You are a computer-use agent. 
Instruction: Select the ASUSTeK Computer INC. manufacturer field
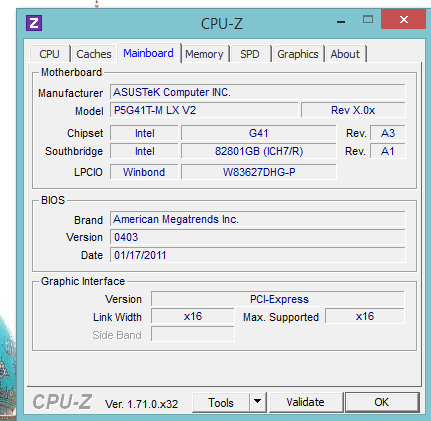tap(258, 92)
